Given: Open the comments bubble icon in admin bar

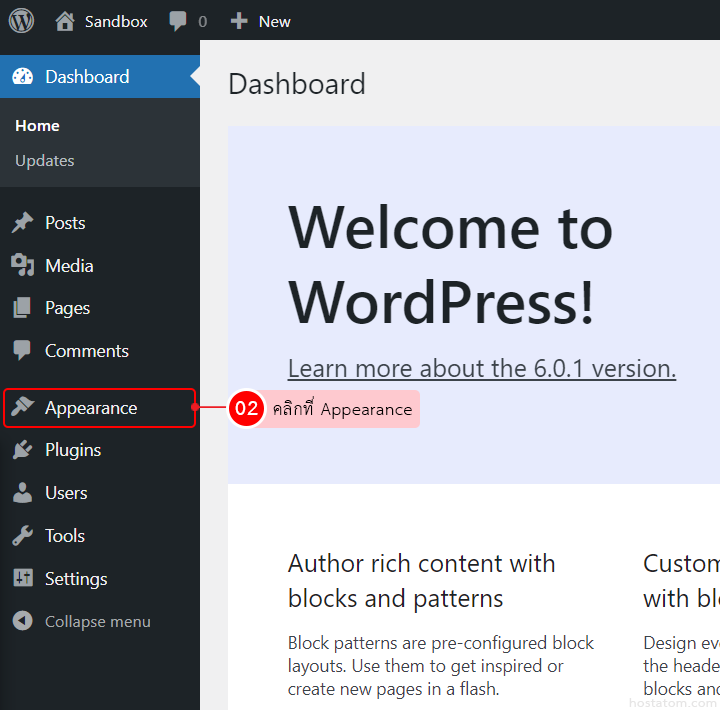Looking at the screenshot, I should (178, 21).
